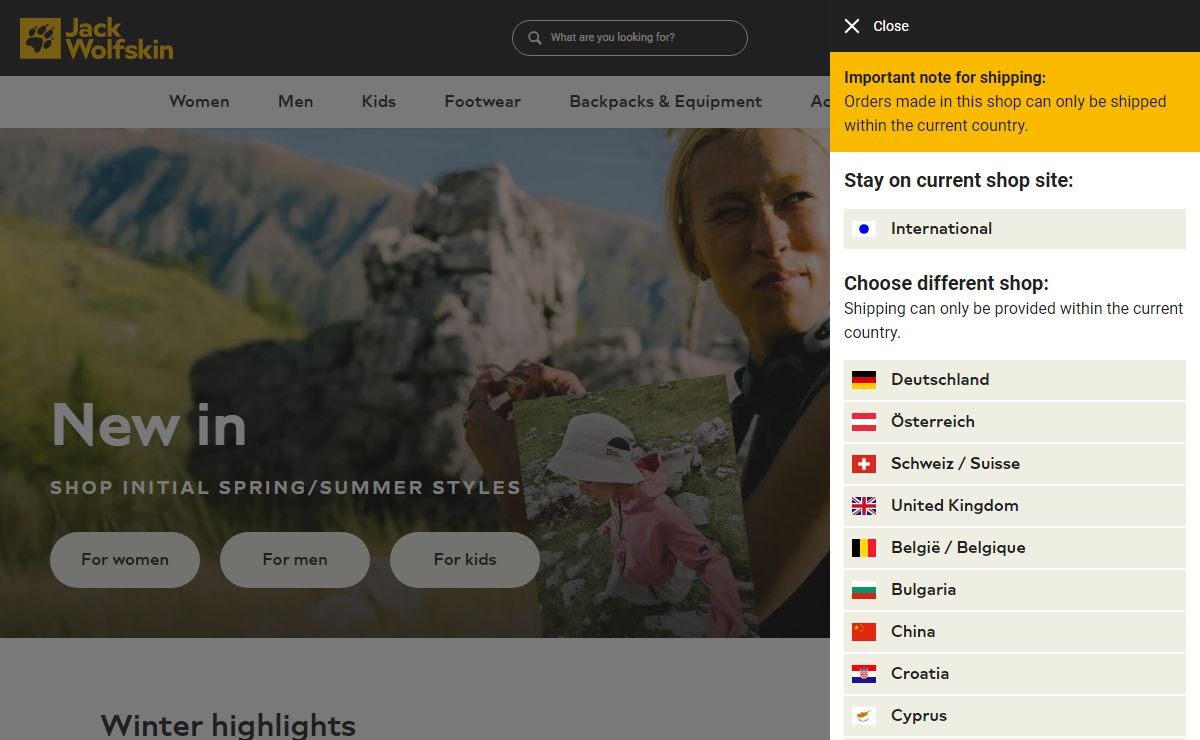Click the For men button
This screenshot has width=1200, height=740.
click(295, 560)
